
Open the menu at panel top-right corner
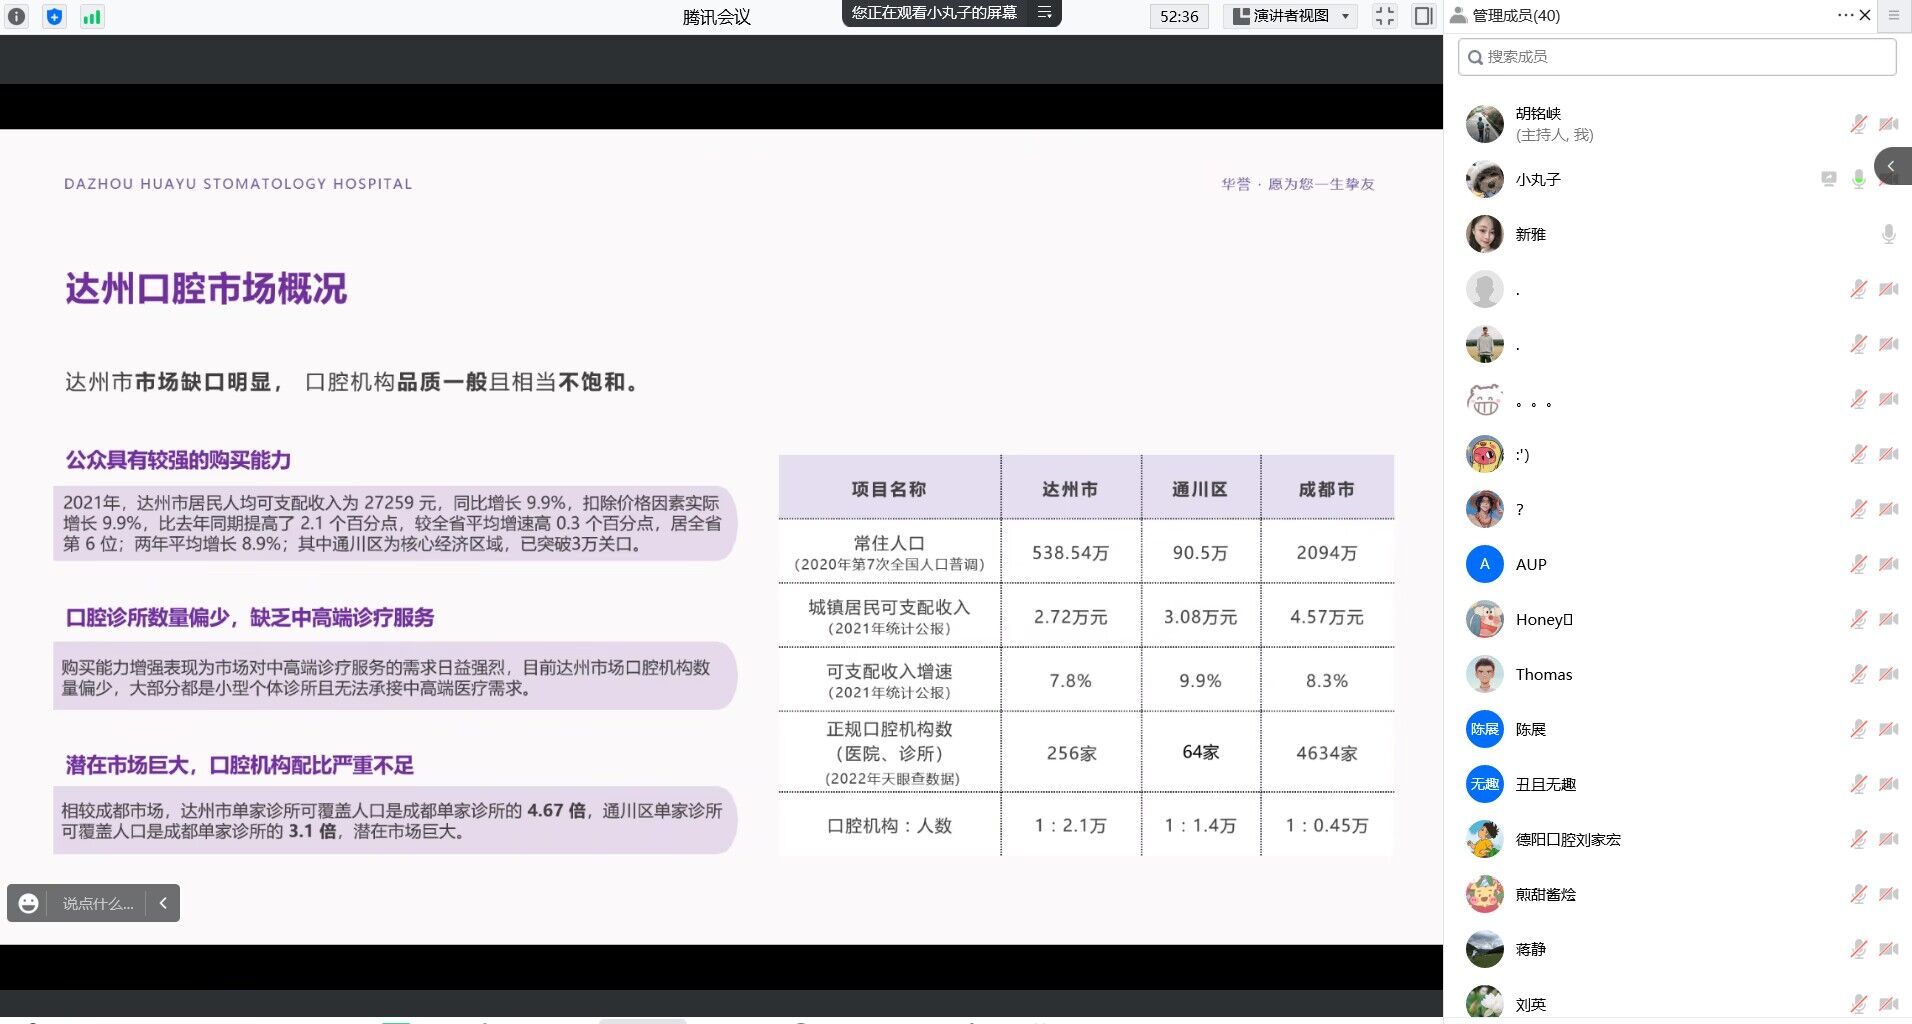[x=1894, y=15]
